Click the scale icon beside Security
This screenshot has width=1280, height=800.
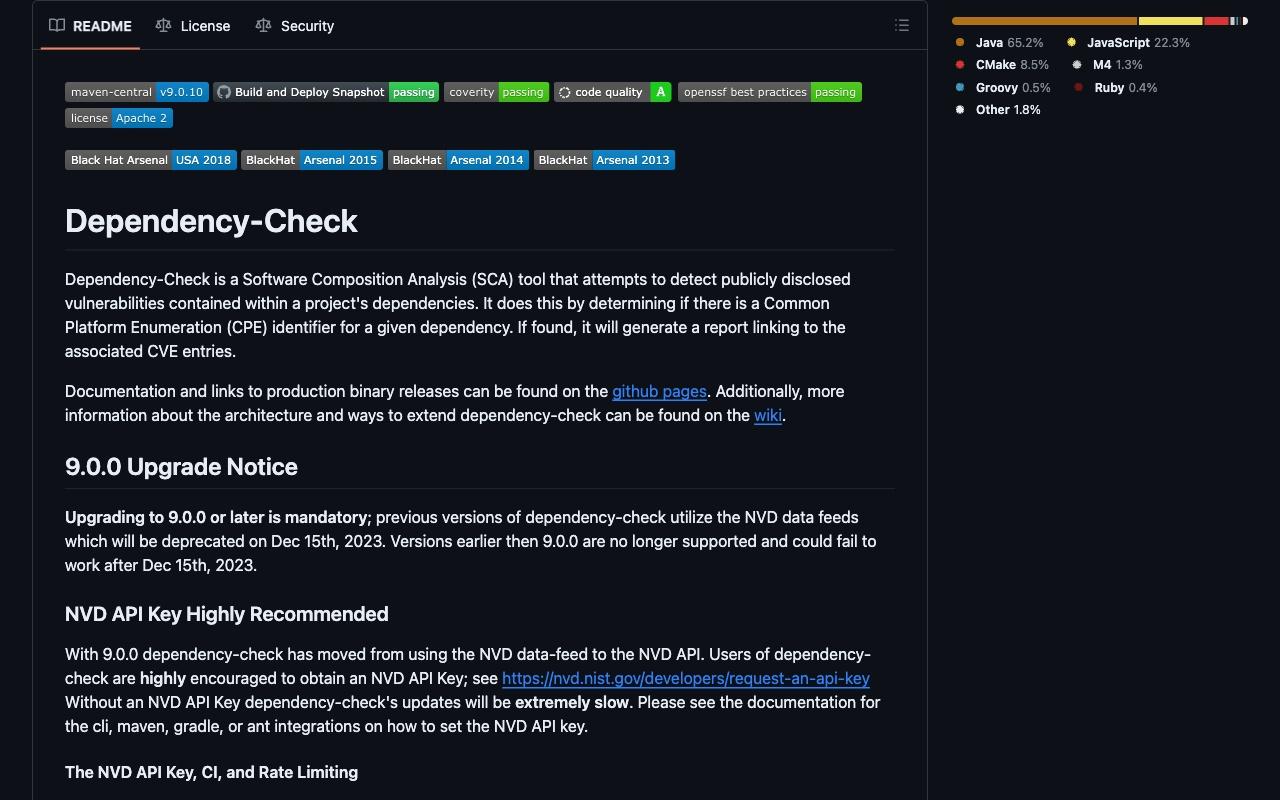click(263, 26)
